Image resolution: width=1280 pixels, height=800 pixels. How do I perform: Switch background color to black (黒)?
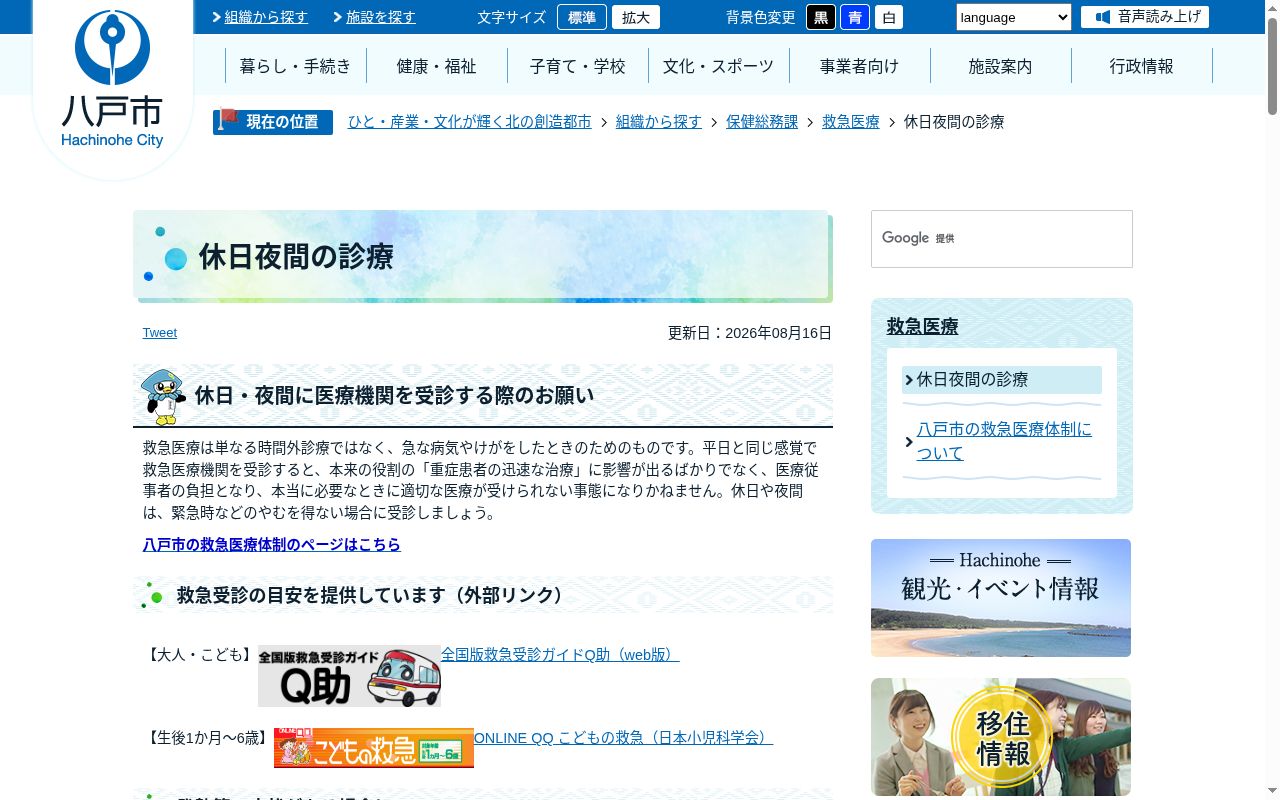[821, 17]
